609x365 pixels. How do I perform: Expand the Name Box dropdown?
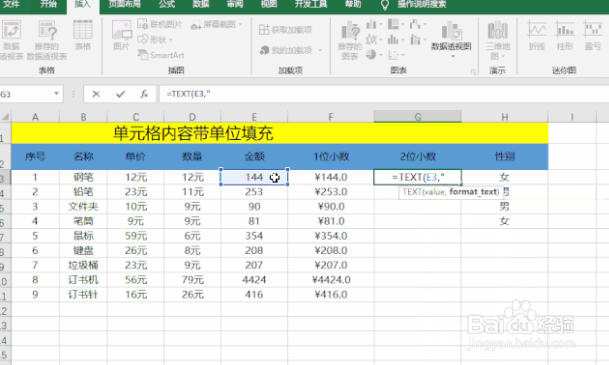coord(56,94)
